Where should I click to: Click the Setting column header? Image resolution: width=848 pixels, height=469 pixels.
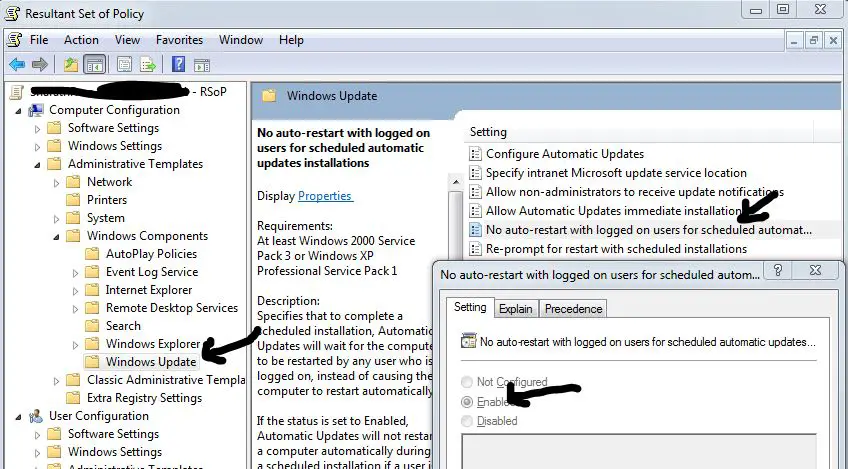click(x=638, y=132)
